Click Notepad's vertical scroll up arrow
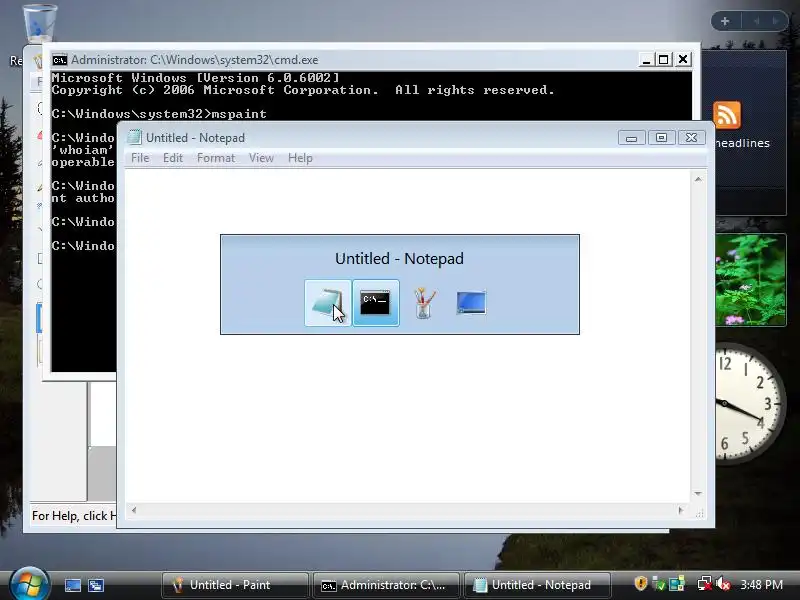This screenshot has height=600, width=800. click(698, 179)
